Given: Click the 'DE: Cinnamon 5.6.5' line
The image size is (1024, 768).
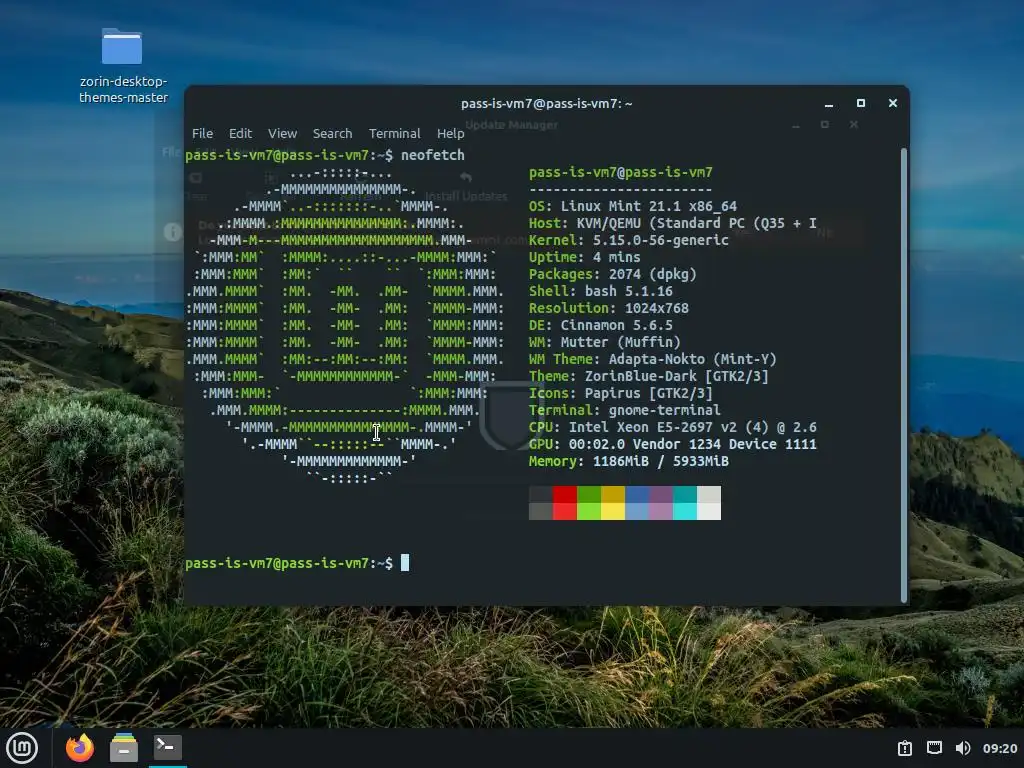Looking at the screenshot, I should 601,325.
